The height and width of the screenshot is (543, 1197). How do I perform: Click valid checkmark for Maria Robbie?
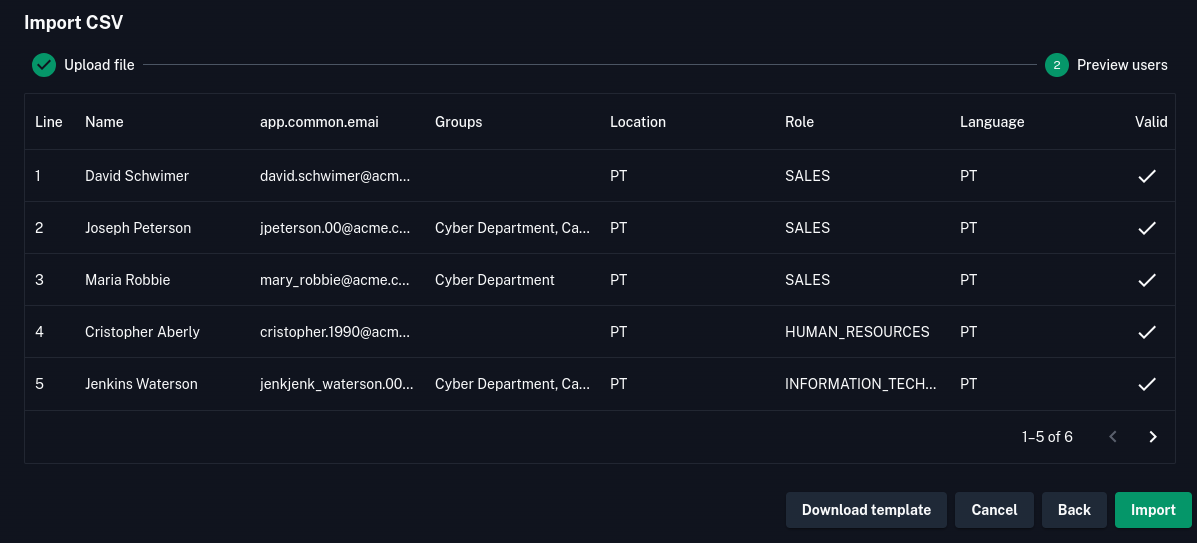(x=1147, y=280)
